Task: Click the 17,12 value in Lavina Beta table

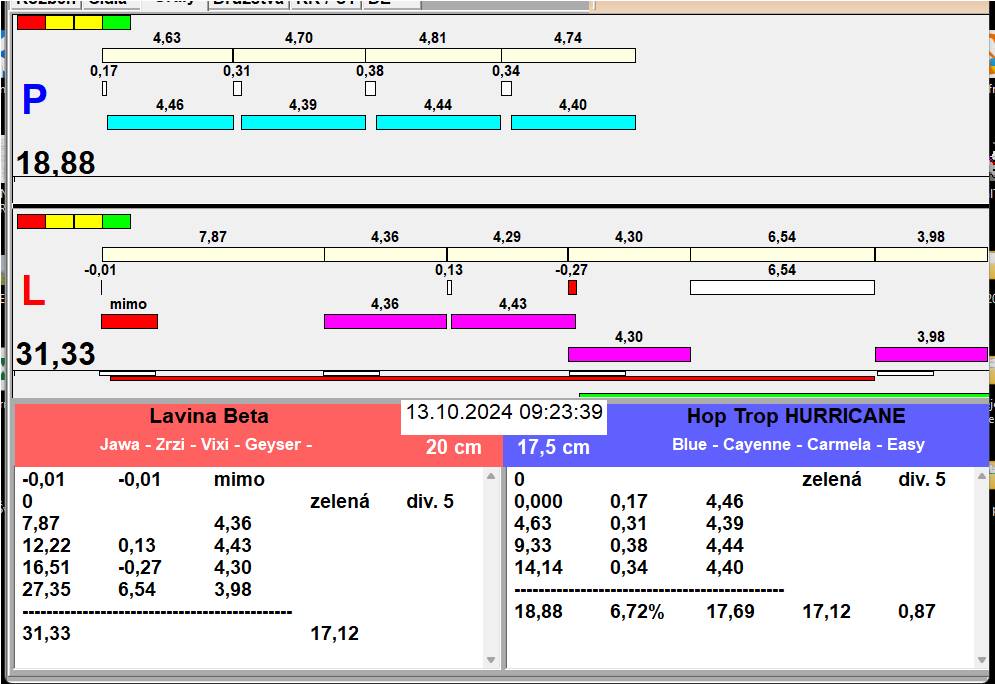Action: click(334, 633)
